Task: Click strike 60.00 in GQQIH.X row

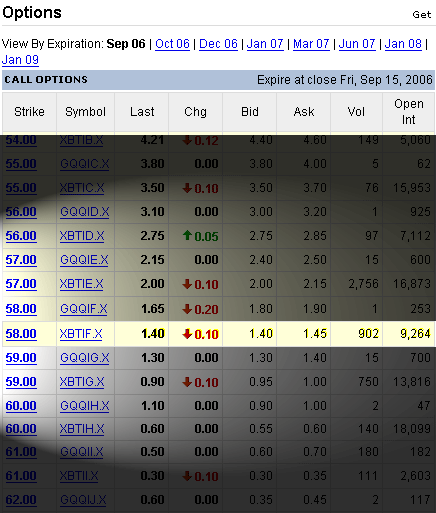Action: [21, 406]
